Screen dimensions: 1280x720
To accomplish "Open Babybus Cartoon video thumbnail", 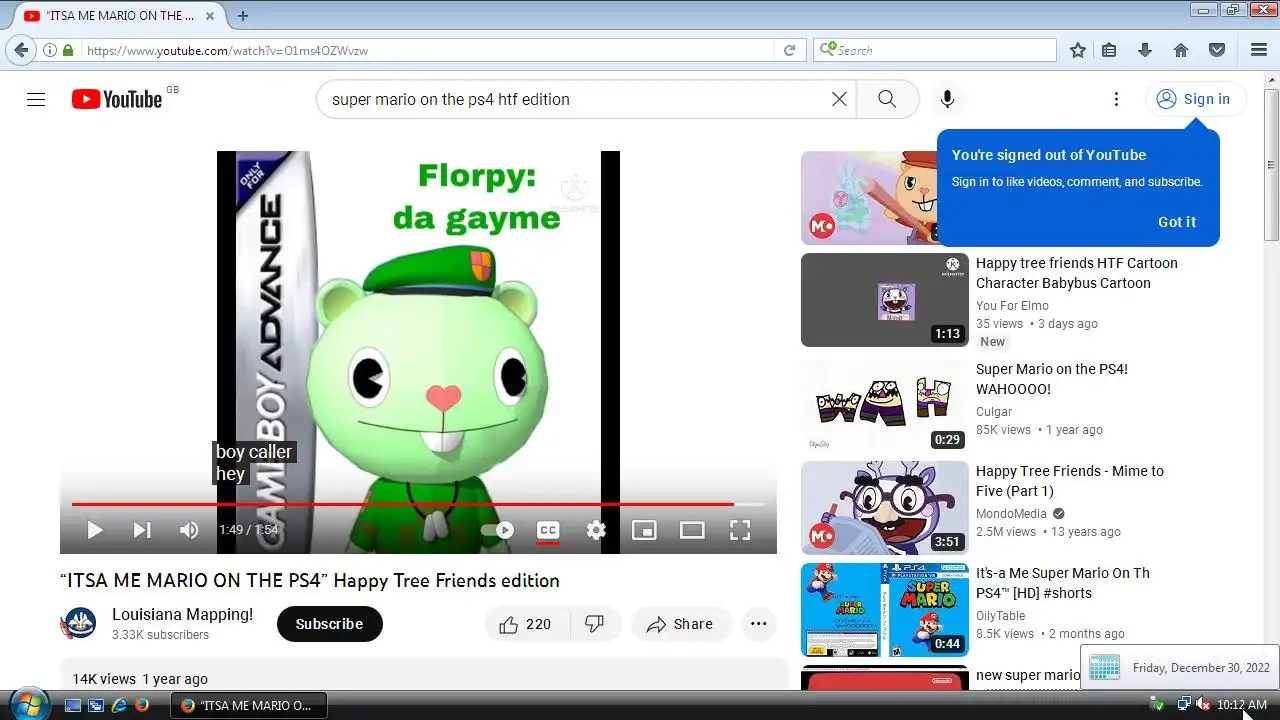I will [x=884, y=300].
